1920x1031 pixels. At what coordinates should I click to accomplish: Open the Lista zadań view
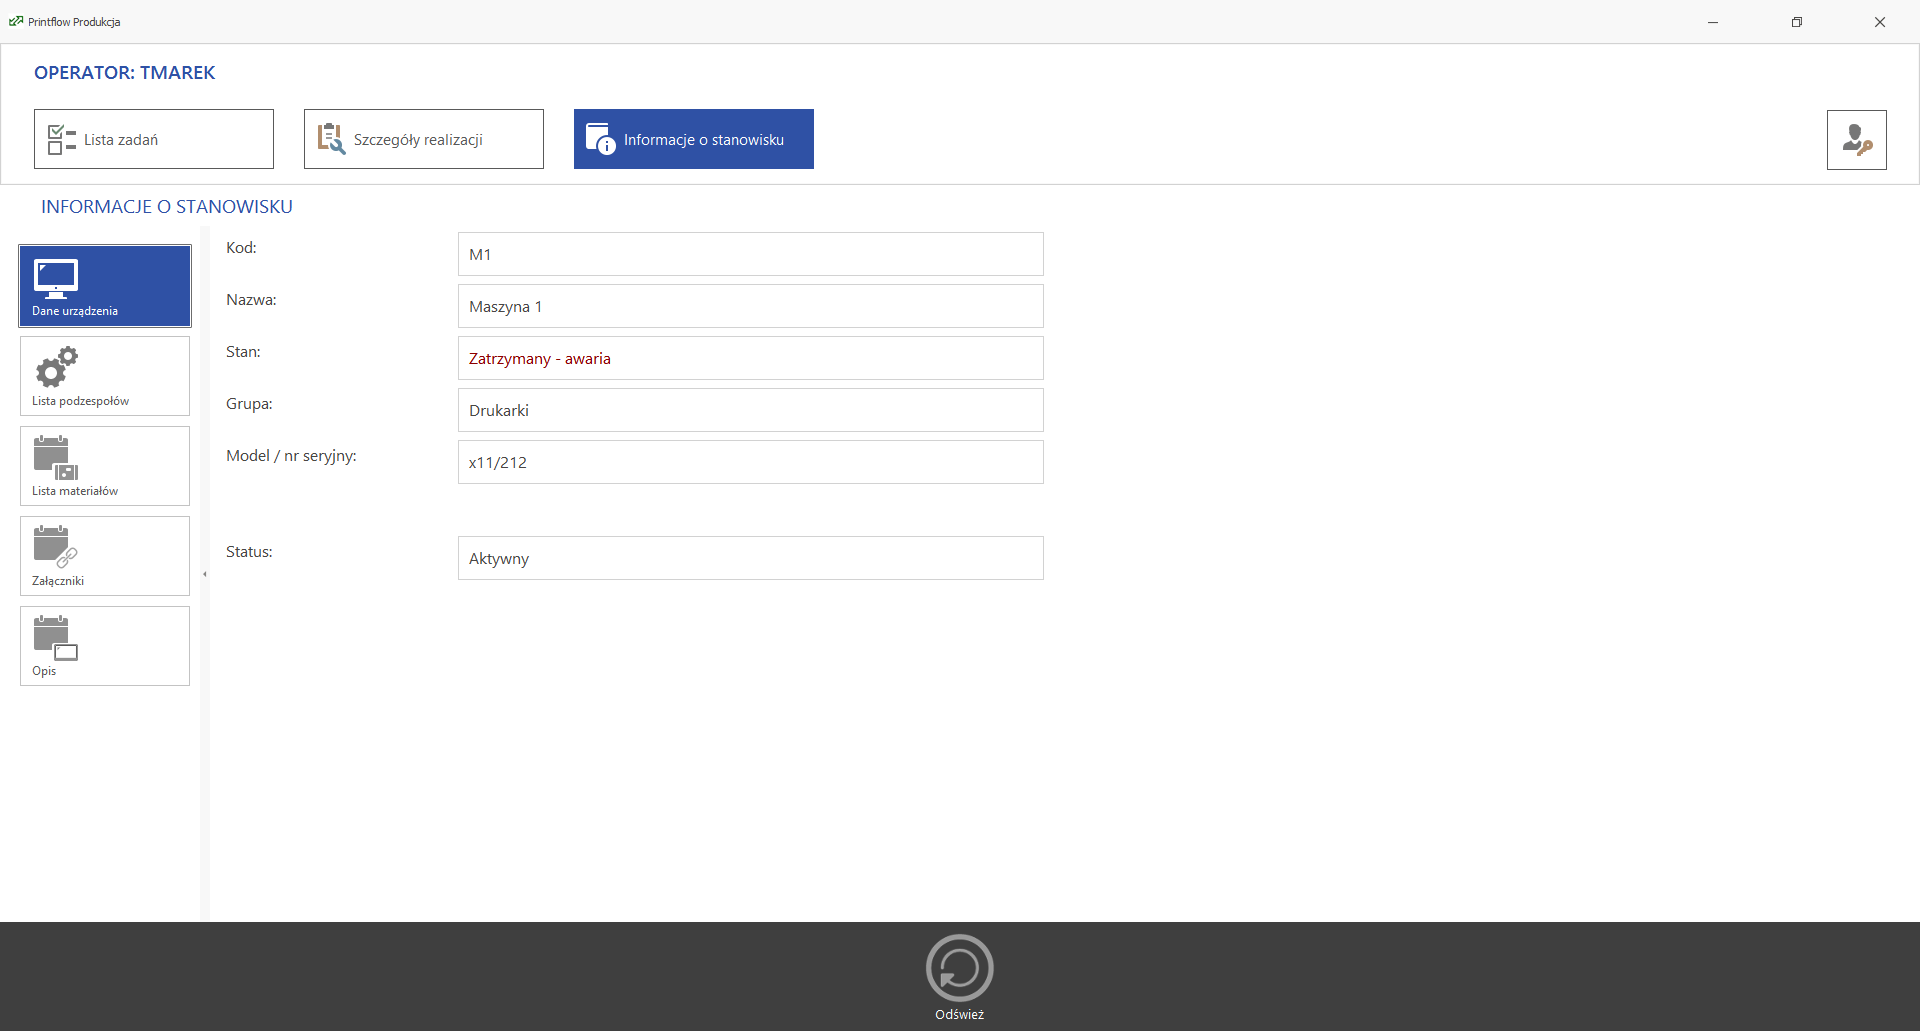(x=153, y=139)
